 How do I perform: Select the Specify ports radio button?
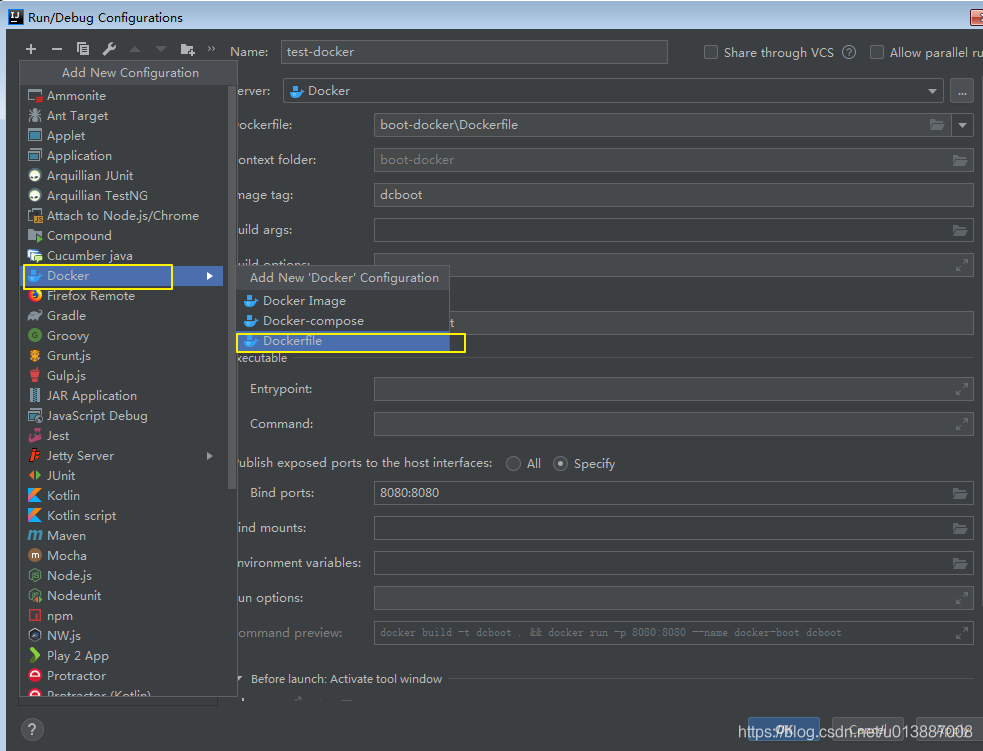point(560,463)
